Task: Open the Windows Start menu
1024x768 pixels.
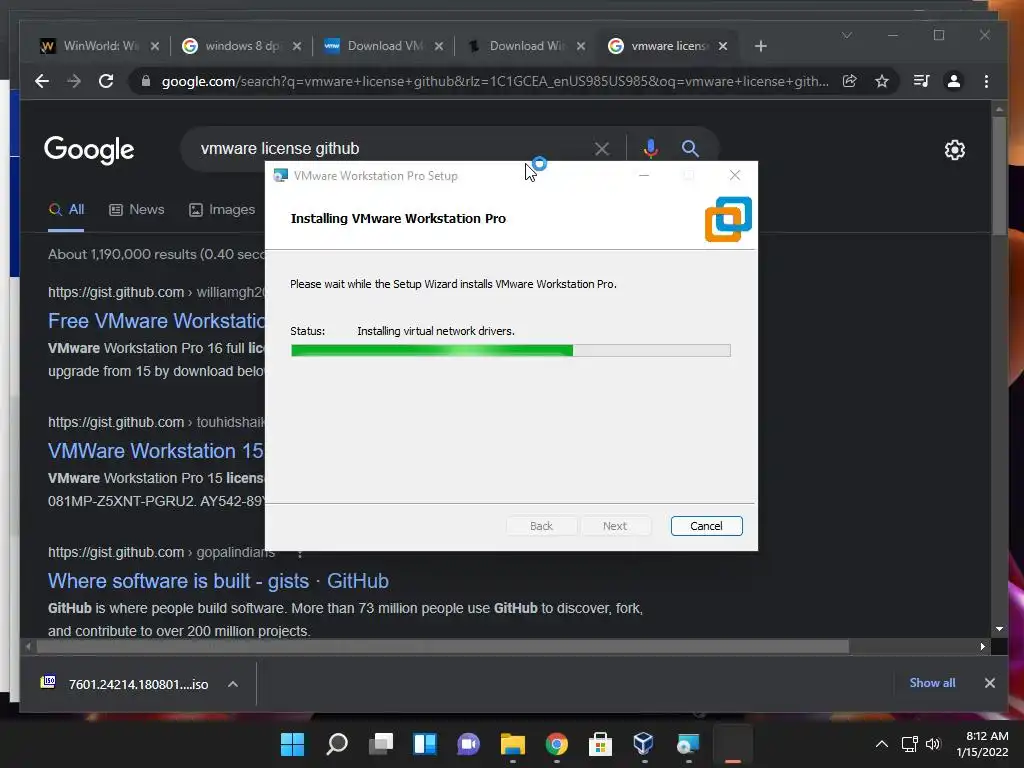Action: (293, 744)
